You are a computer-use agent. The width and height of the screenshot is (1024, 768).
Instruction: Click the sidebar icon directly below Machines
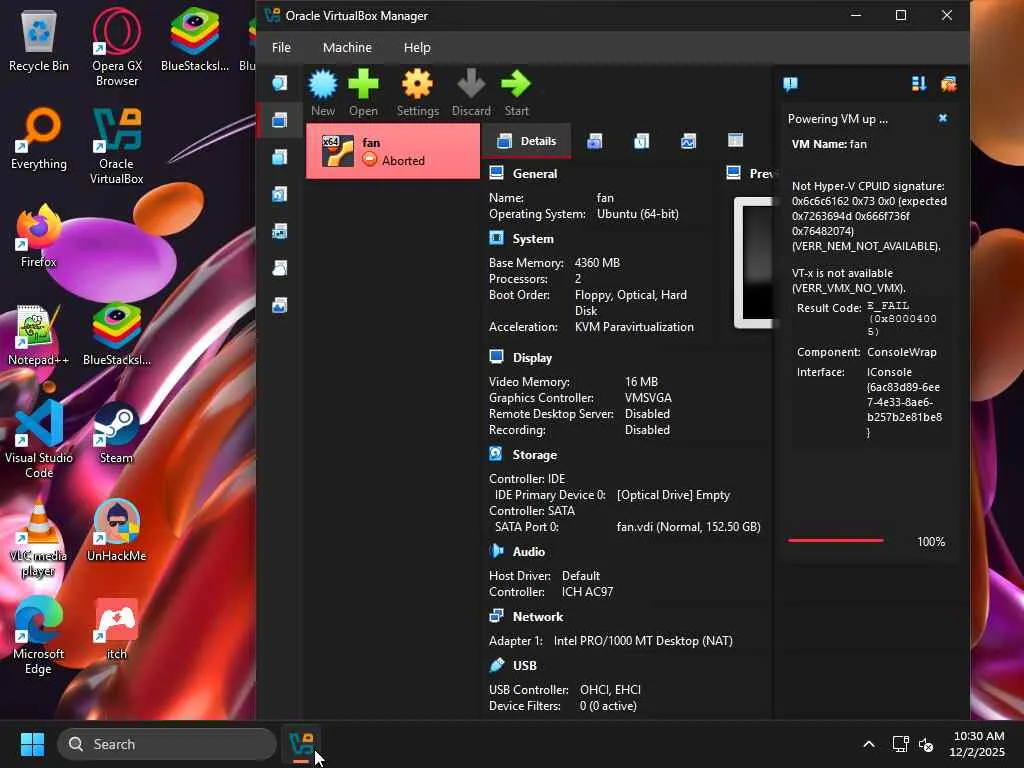(280, 157)
